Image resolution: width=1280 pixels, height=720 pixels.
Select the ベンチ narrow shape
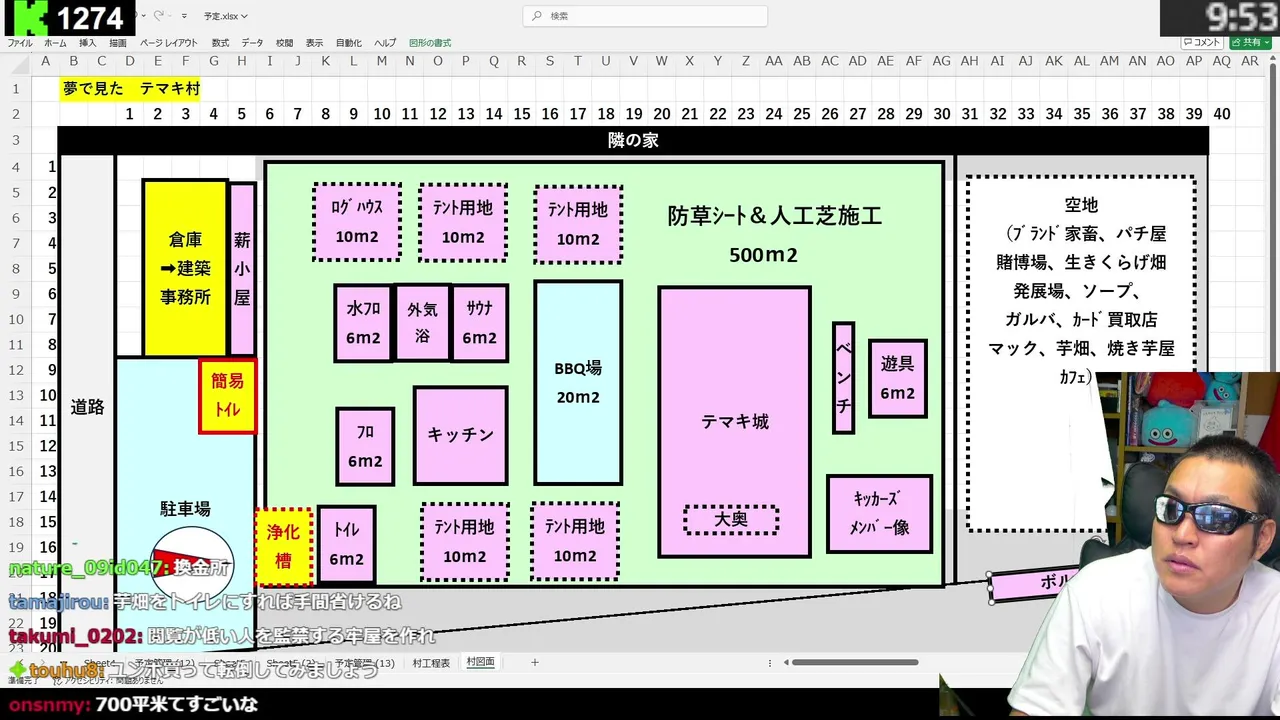click(843, 378)
